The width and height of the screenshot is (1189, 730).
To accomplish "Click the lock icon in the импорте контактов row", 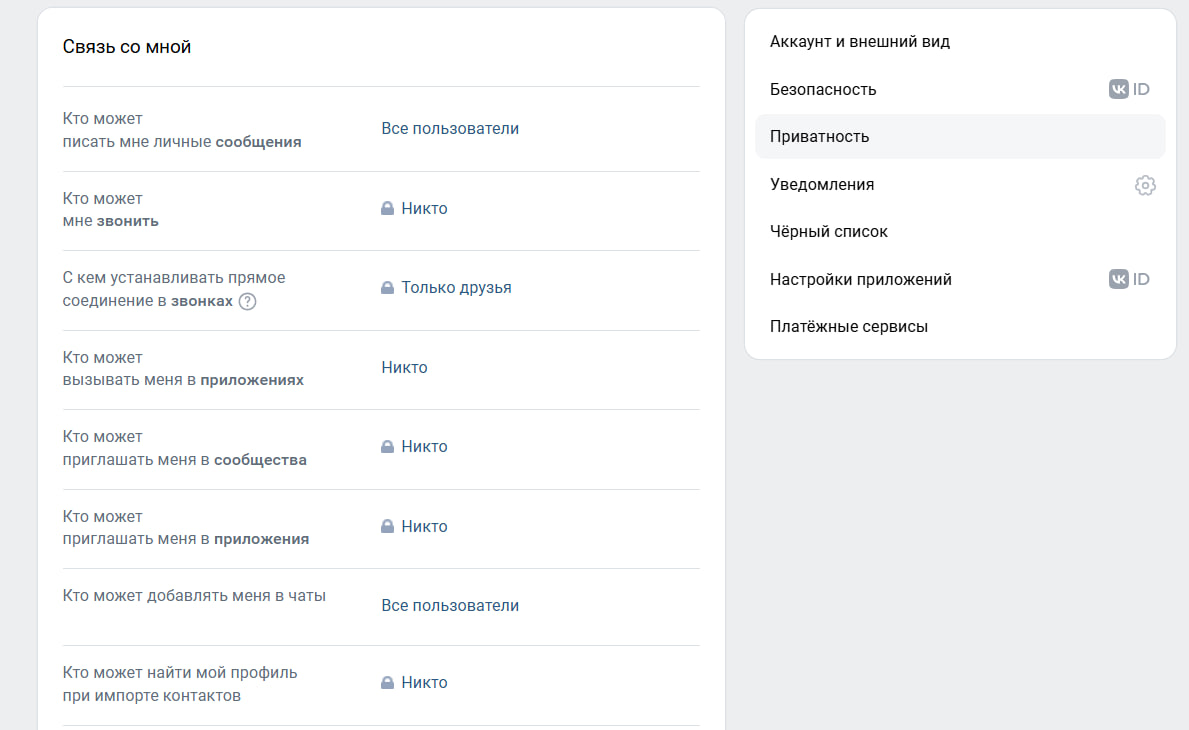I will [x=387, y=683].
